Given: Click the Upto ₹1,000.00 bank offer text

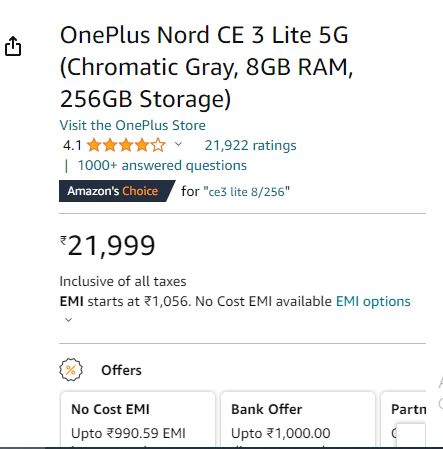Looking at the screenshot, I should [x=281, y=433].
